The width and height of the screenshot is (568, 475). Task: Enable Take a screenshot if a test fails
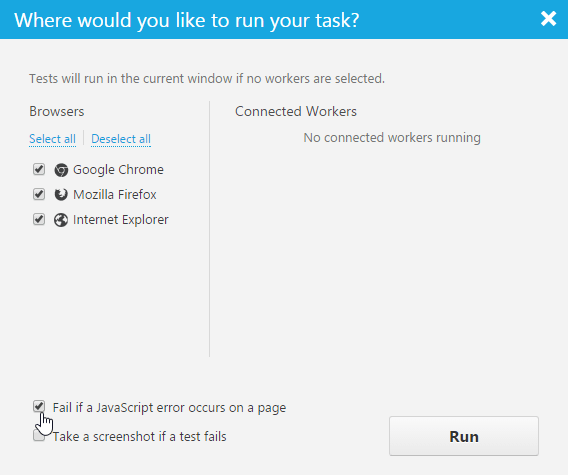click(x=39, y=436)
